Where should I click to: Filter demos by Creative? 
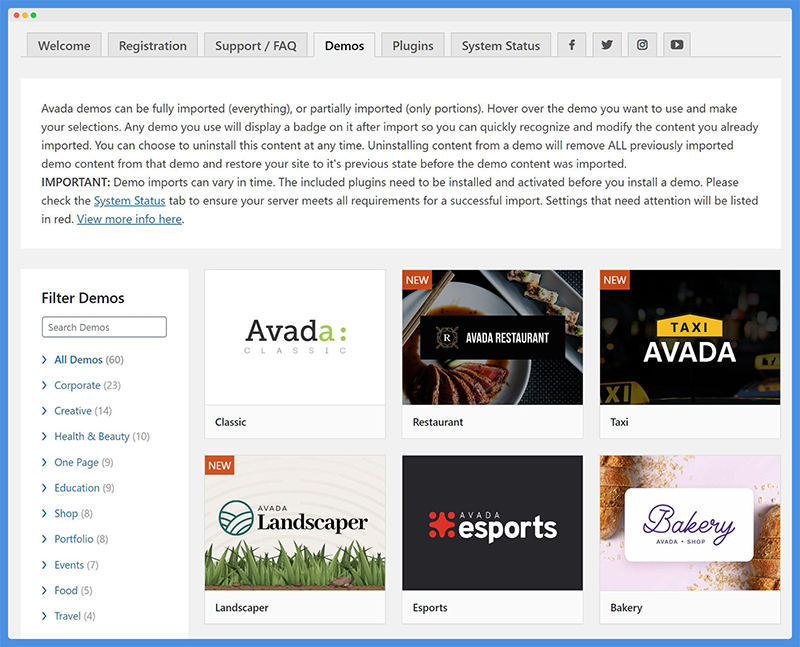pos(83,411)
